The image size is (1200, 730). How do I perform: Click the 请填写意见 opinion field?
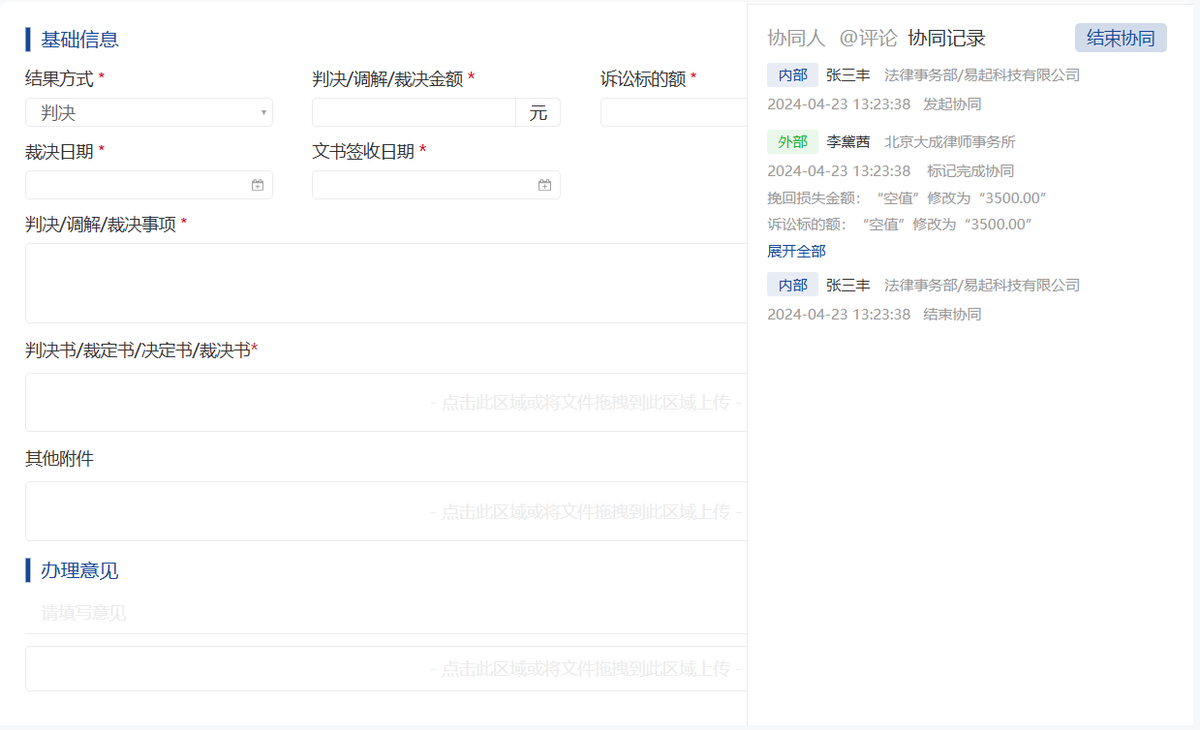coord(385,613)
